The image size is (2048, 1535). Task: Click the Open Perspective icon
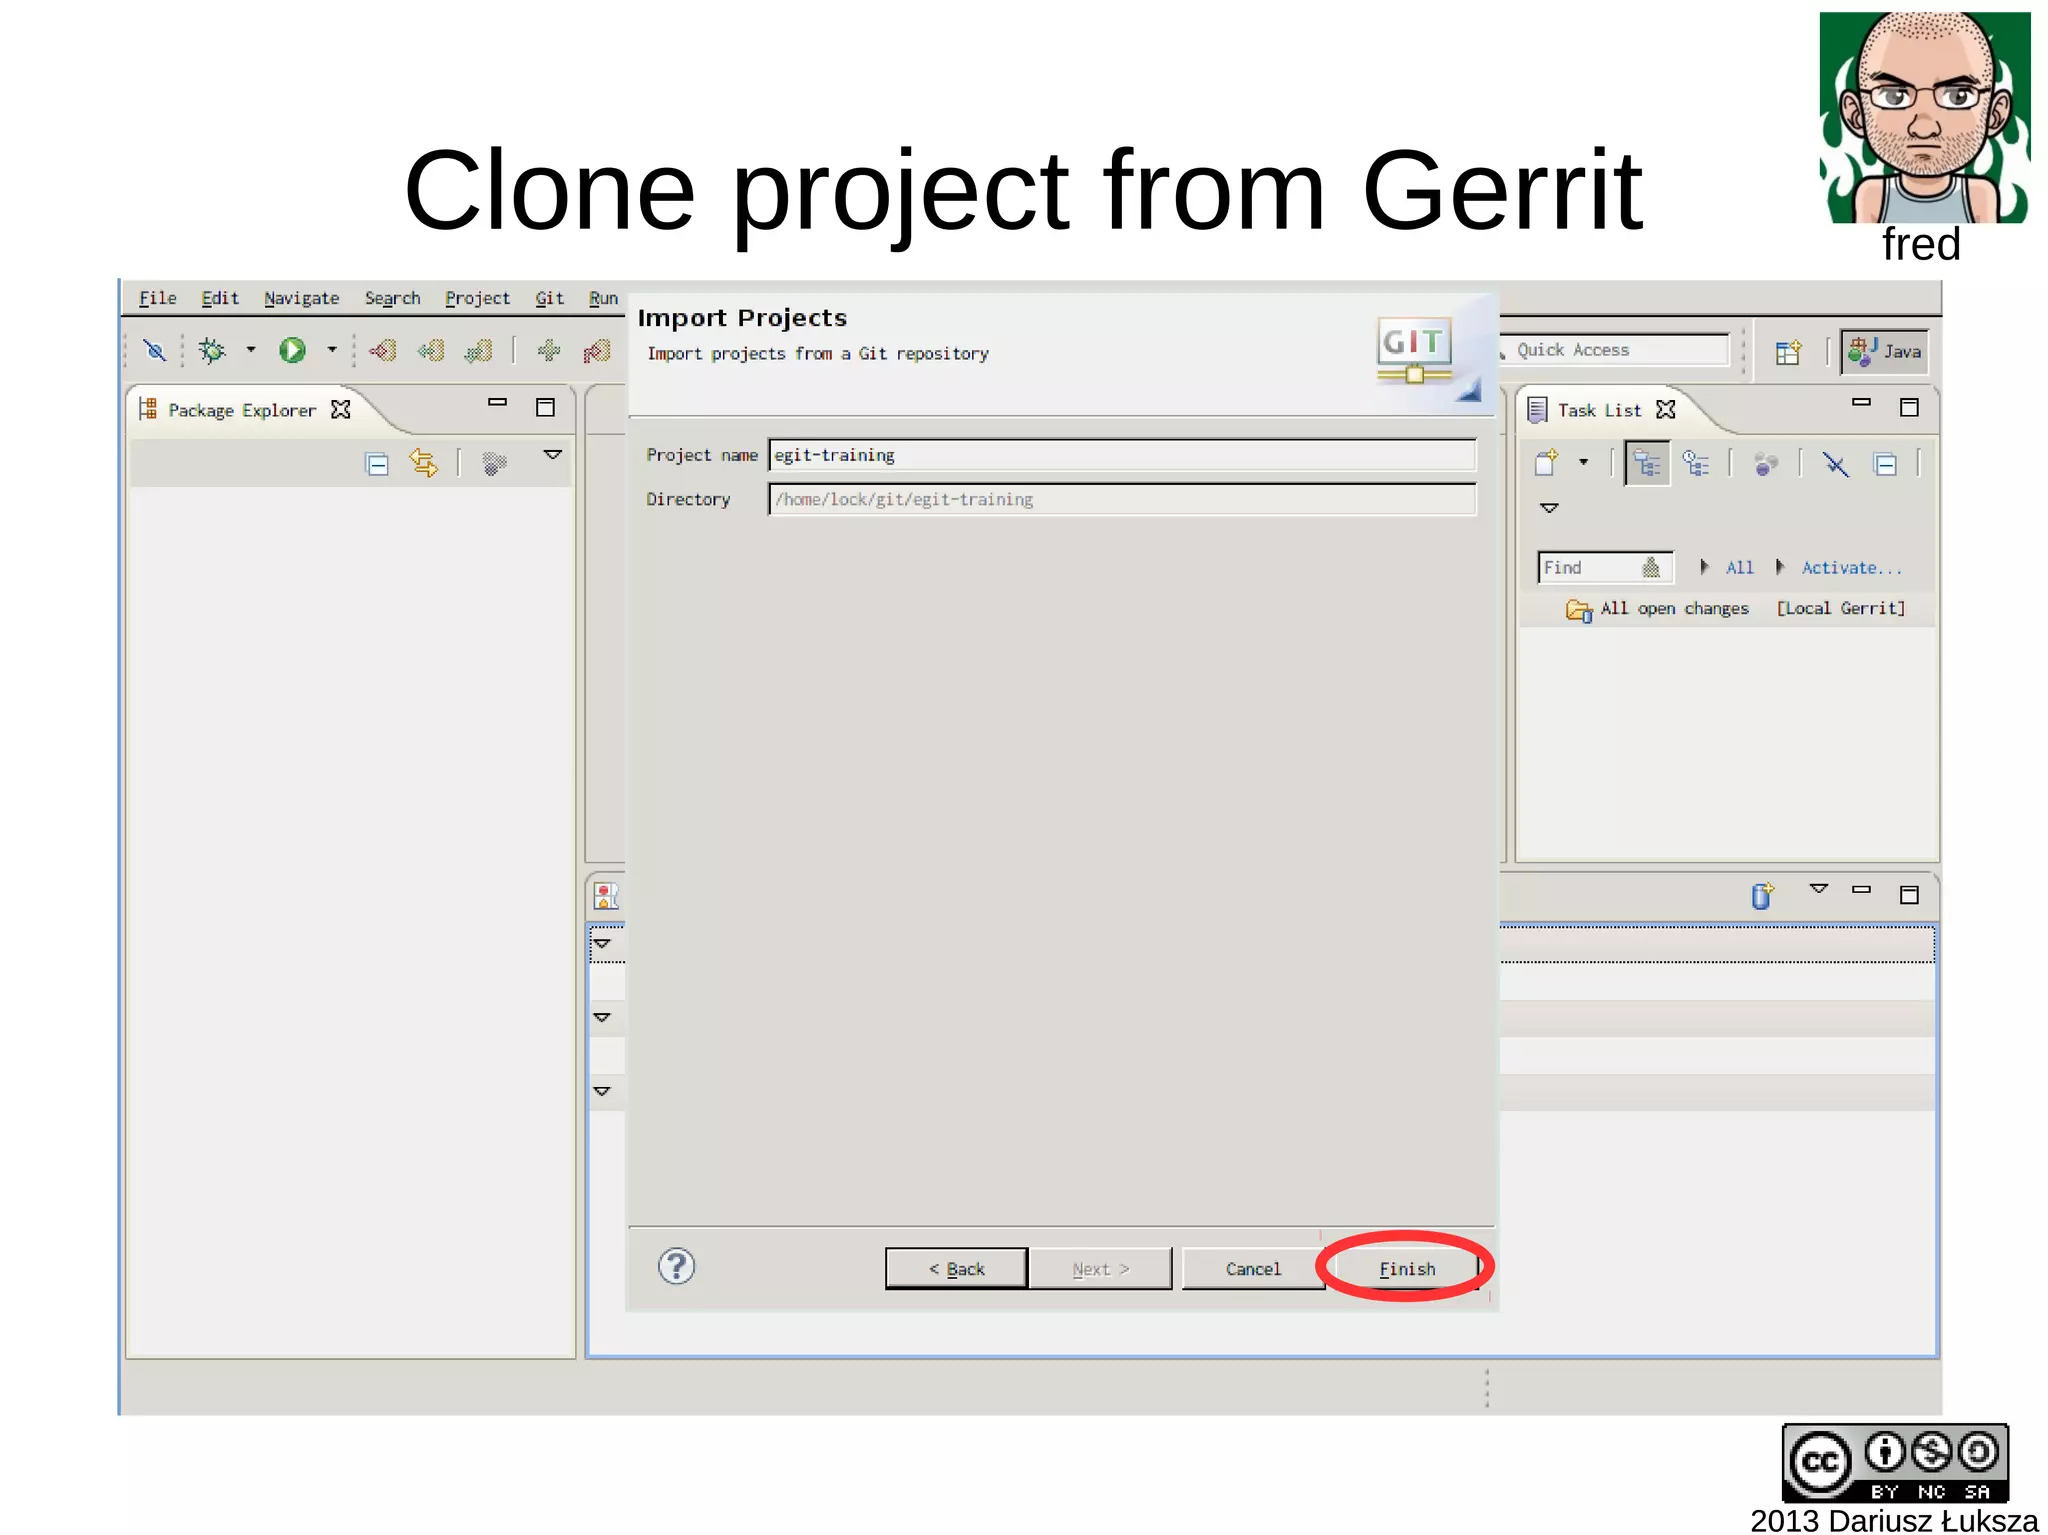(x=1788, y=352)
